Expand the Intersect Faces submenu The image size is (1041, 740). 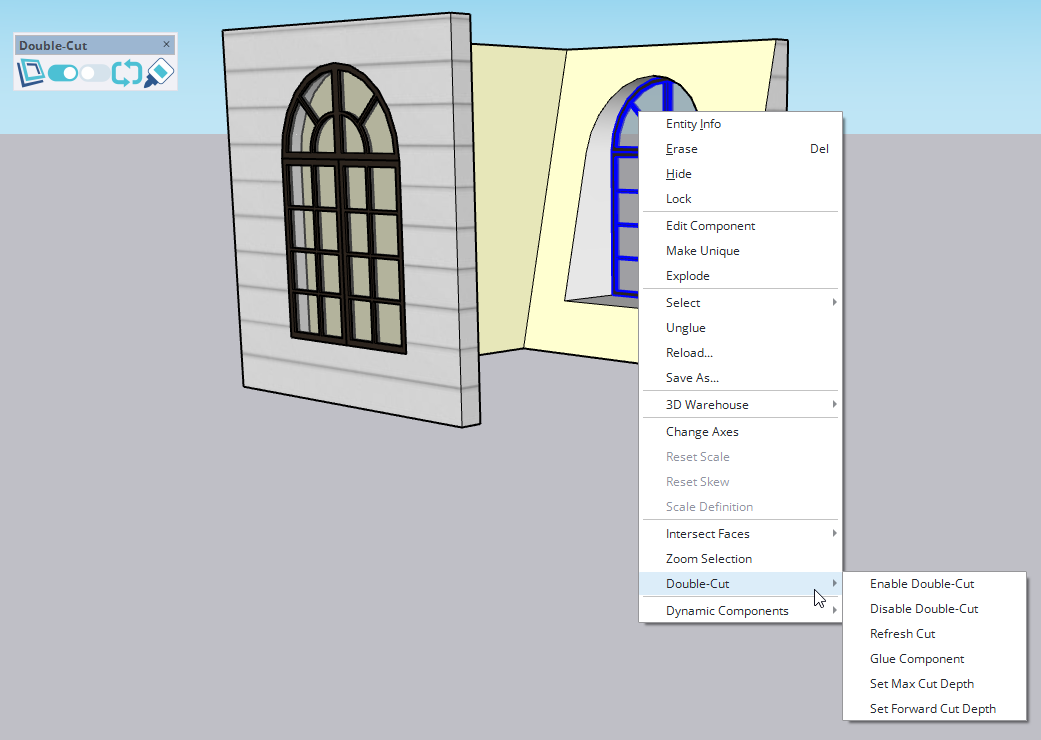[740, 534]
